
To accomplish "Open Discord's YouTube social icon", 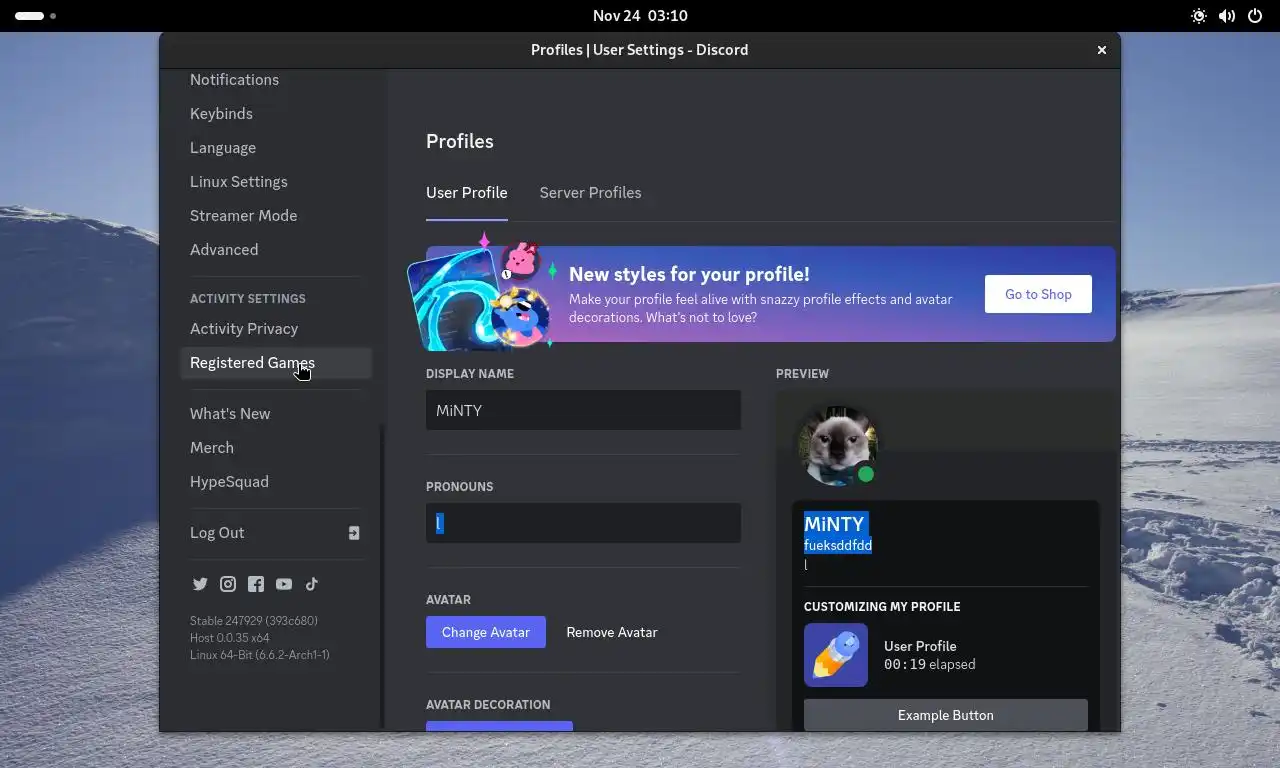I will pyautogui.click(x=284, y=584).
